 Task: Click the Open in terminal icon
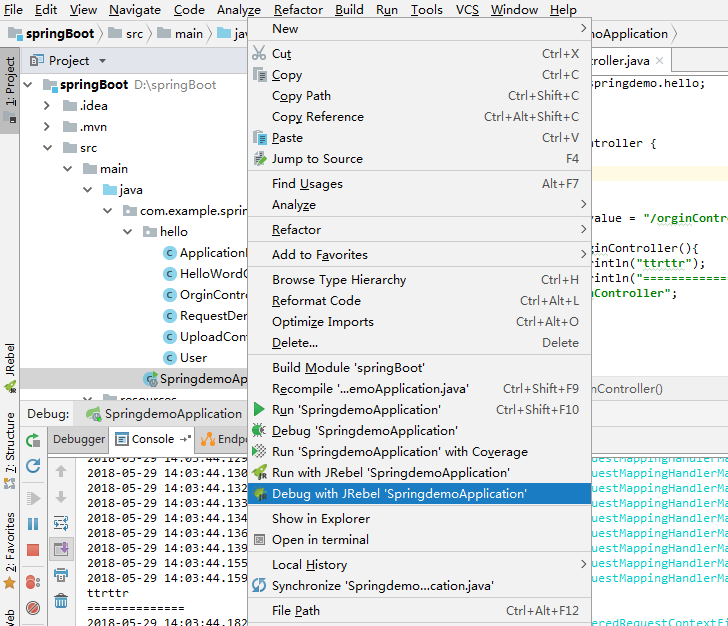click(x=260, y=540)
